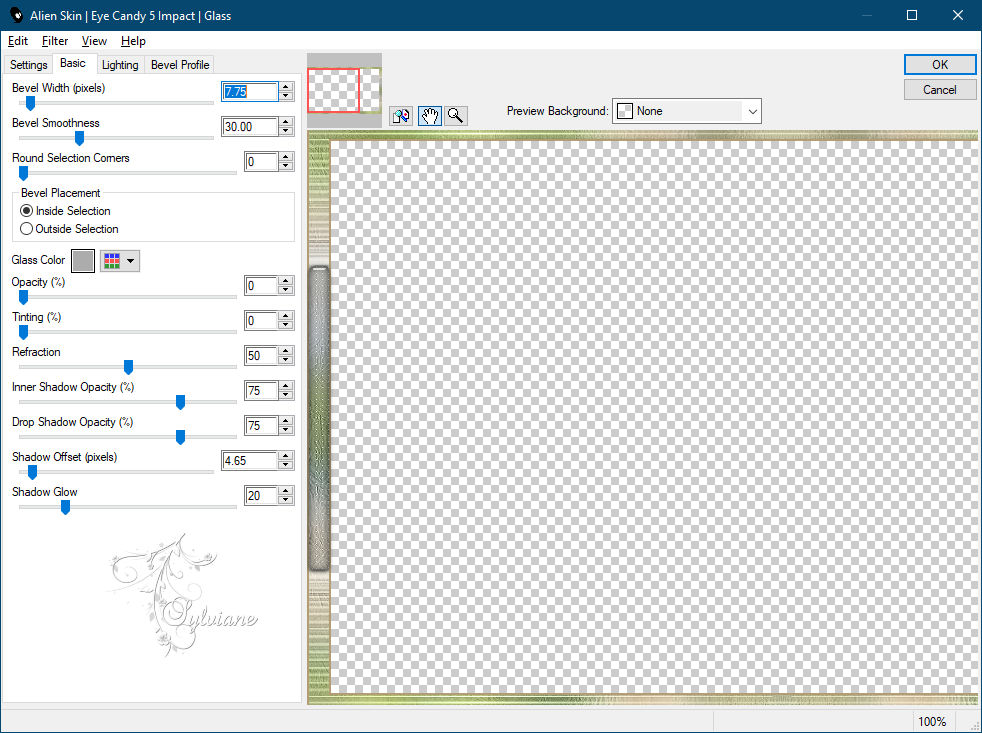Click the navigator thumbnail preview
The width and height of the screenshot is (982, 733).
344,90
